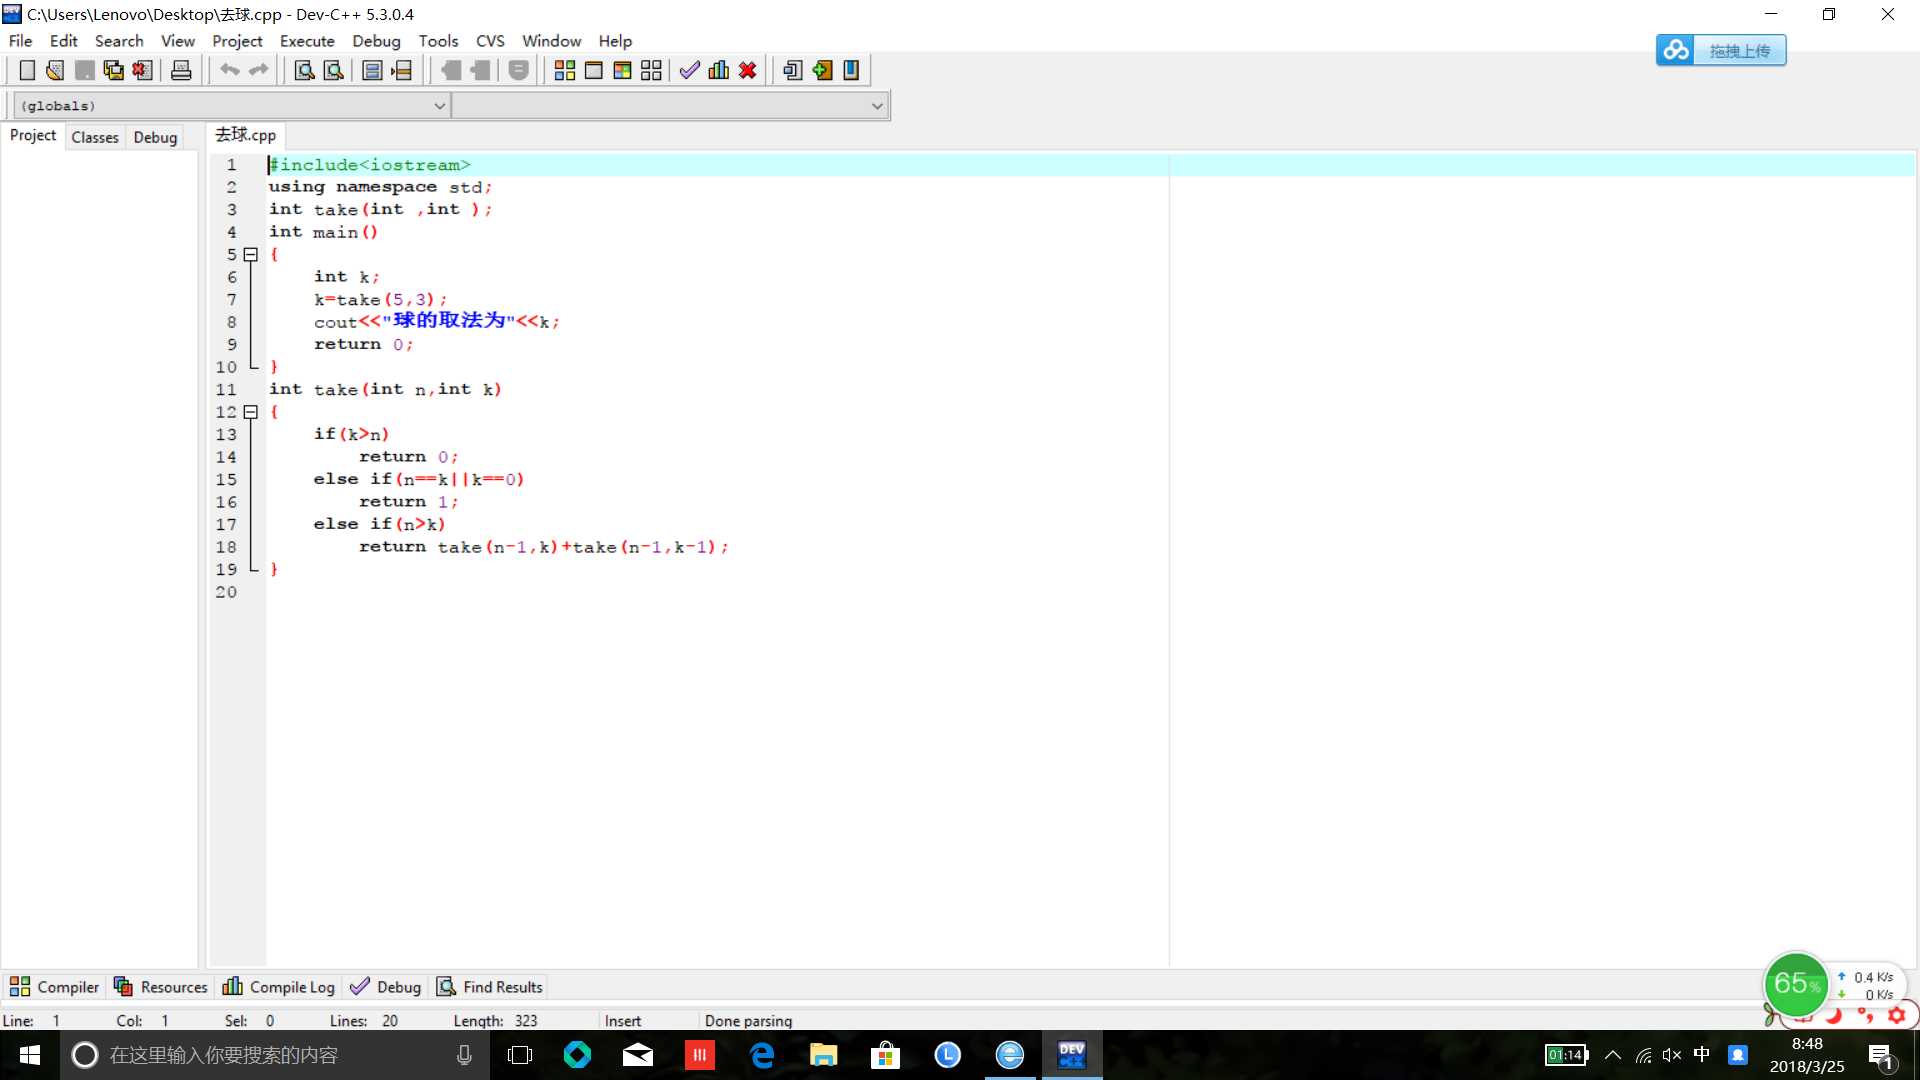1920x1080 pixels.
Task: Open File Explorer from taskbar
Action: [824, 1055]
